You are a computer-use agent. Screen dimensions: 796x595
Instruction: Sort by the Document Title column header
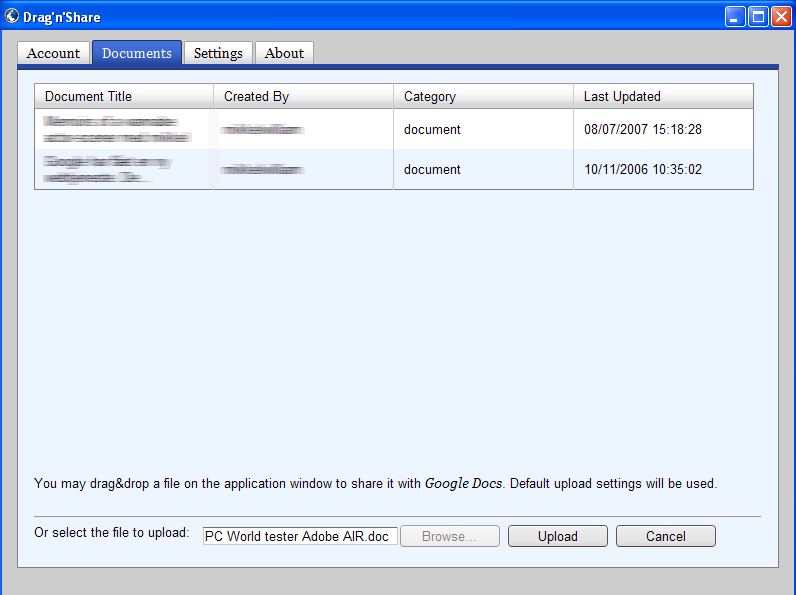(124, 96)
